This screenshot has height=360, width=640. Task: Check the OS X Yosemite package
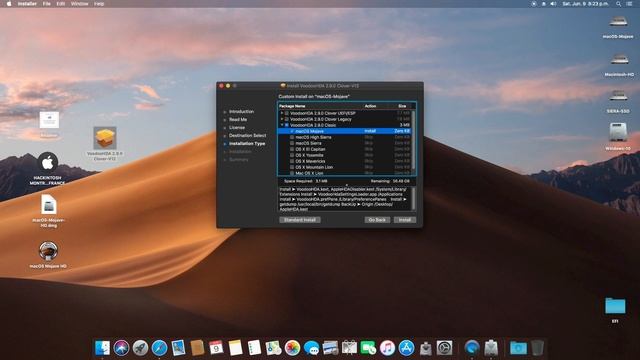click(292, 155)
